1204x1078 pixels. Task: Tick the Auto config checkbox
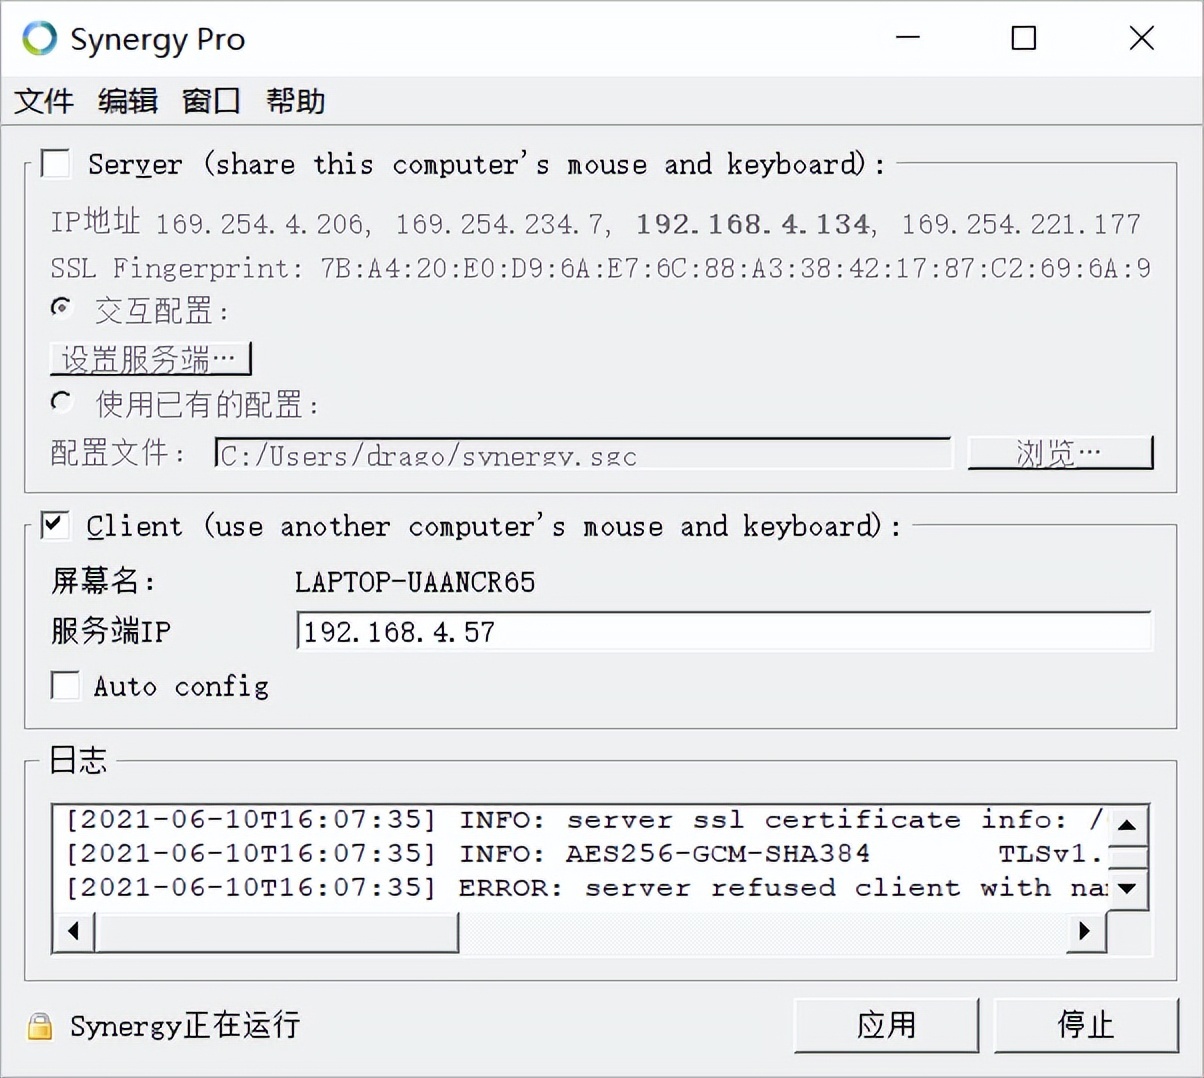point(66,686)
